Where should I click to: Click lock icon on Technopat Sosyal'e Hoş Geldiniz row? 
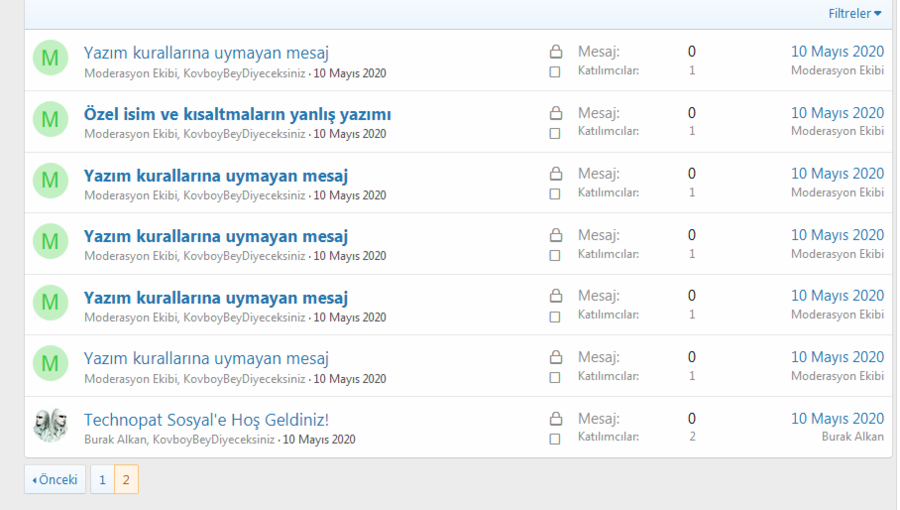click(555, 419)
